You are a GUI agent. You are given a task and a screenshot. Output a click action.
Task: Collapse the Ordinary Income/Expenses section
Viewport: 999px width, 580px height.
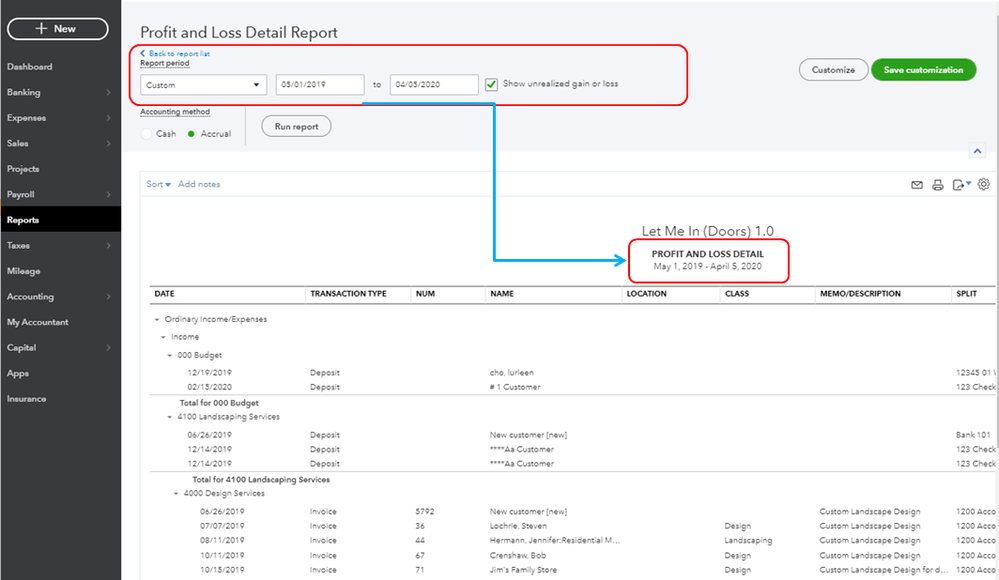156,320
